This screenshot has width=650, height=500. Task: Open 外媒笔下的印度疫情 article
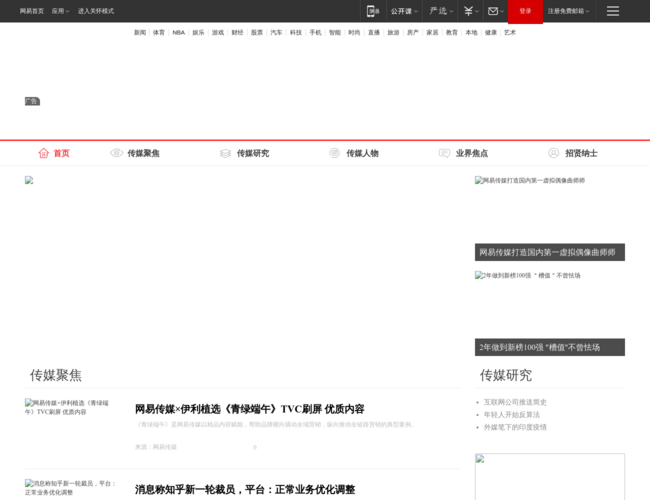(x=515, y=427)
